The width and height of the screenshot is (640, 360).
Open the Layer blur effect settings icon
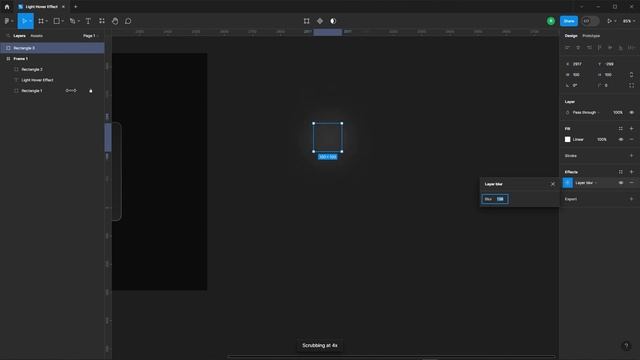coord(568,183)
